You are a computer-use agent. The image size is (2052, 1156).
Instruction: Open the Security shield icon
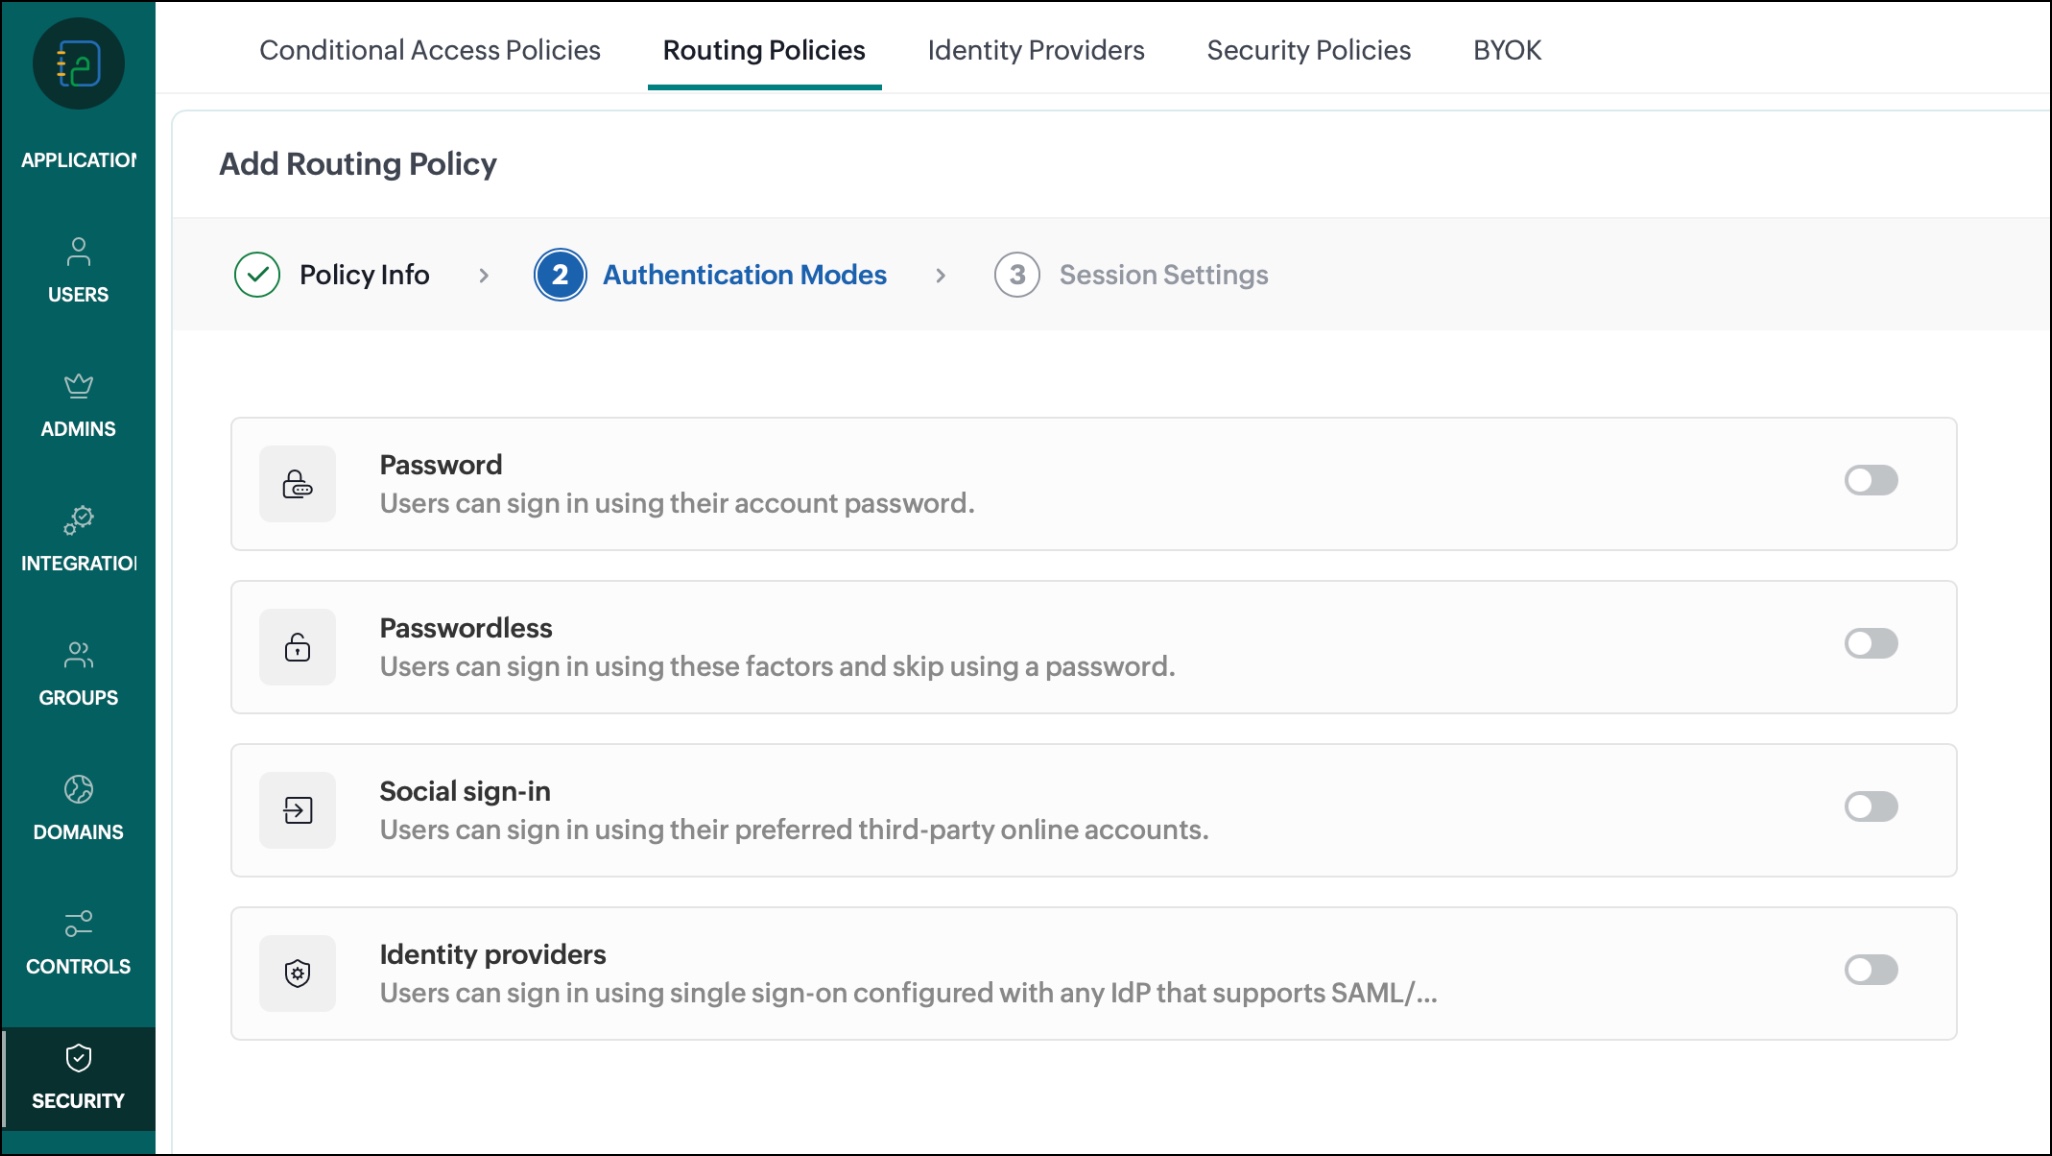(x=78, y=1058)
